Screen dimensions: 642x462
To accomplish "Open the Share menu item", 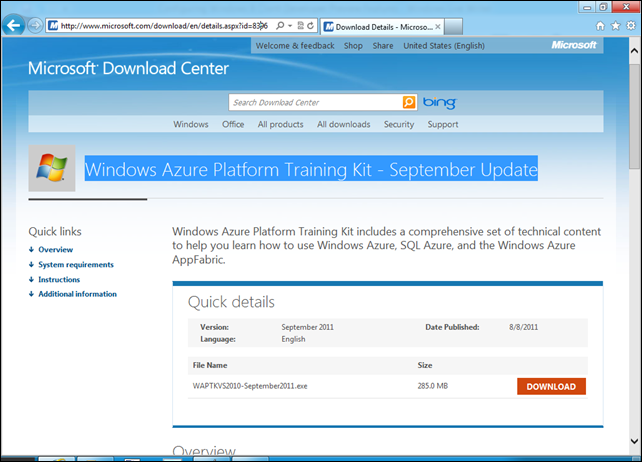I will pyautogui.click(x=383, y=46).
